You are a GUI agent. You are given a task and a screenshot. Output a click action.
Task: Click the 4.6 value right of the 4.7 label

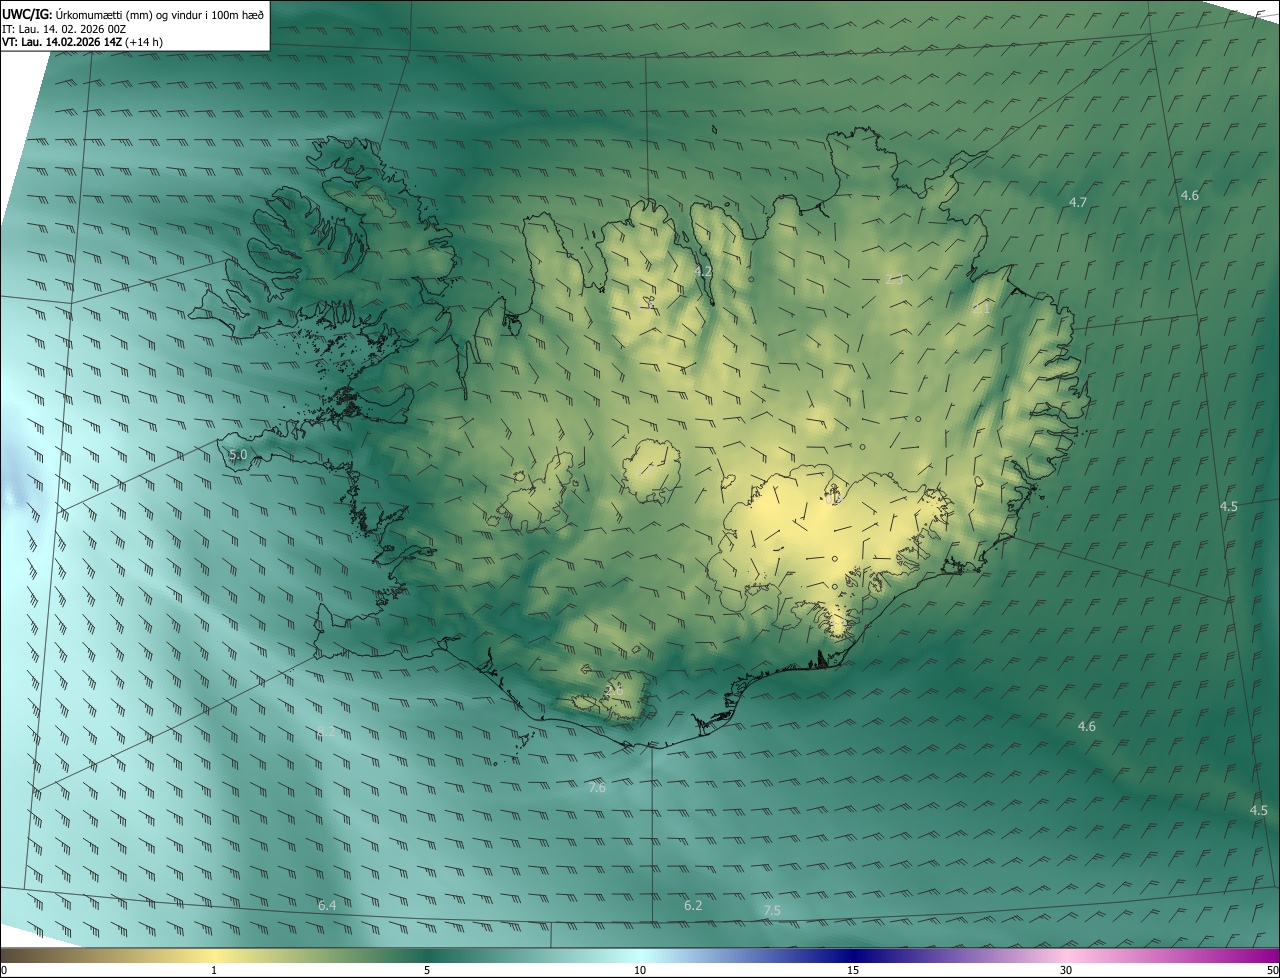(1189, 195)
